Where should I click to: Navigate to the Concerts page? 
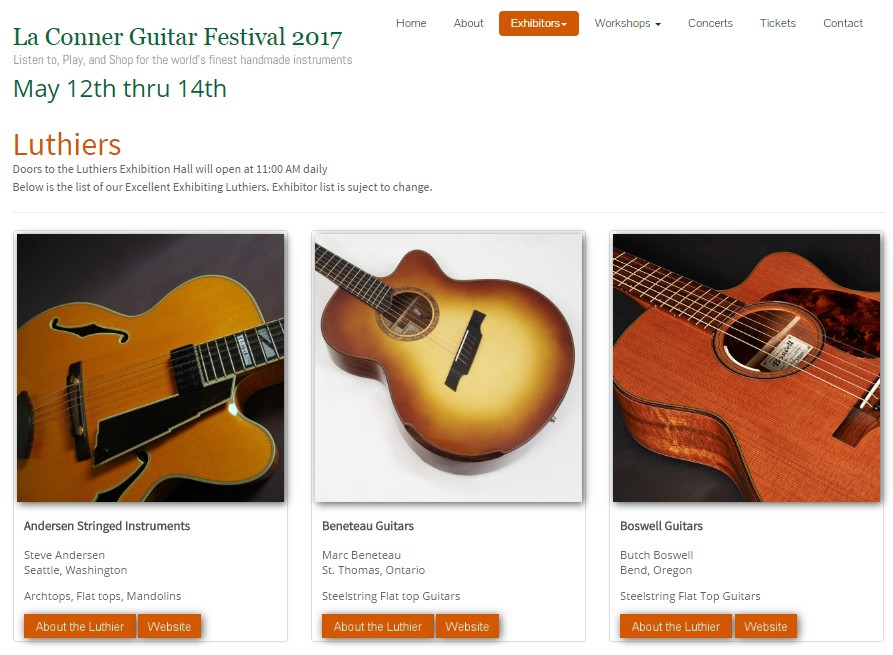point(710,23)
